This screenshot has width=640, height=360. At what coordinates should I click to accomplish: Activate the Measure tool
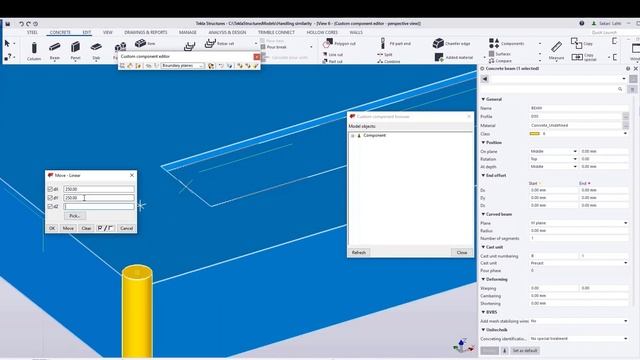(x=556, y=50)
